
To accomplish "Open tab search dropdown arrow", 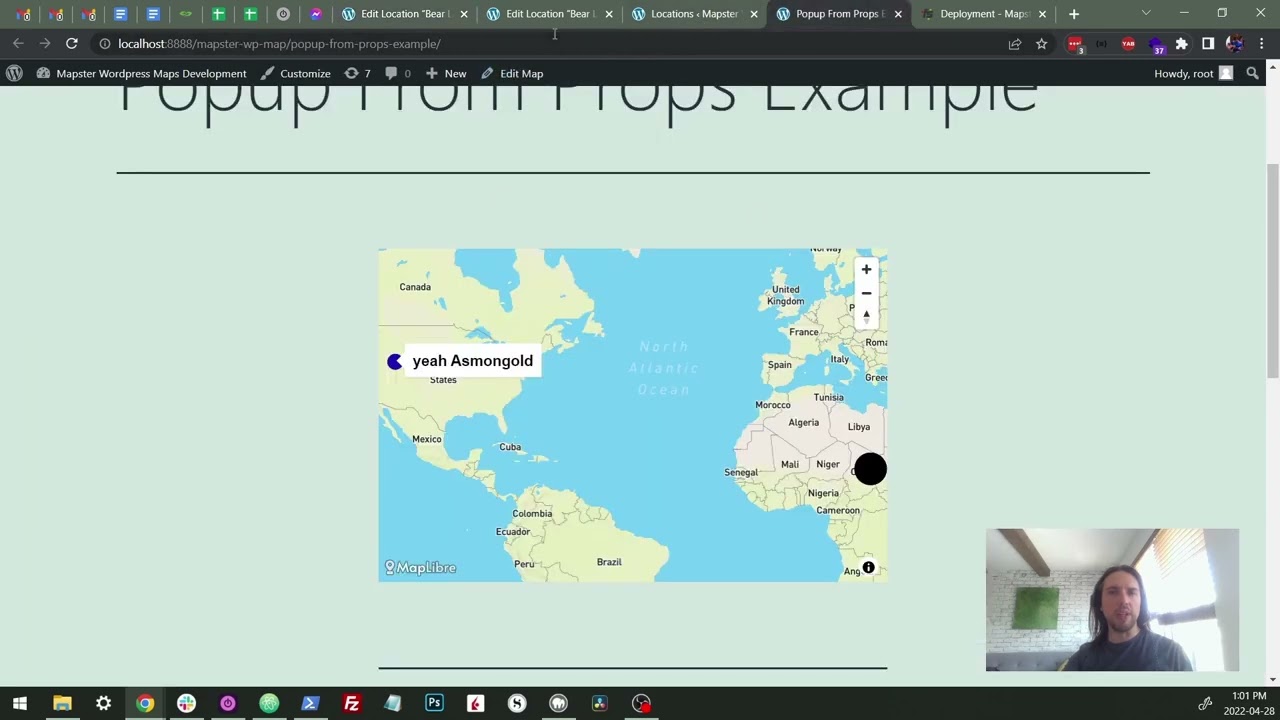I will (x=1146, y=14).
